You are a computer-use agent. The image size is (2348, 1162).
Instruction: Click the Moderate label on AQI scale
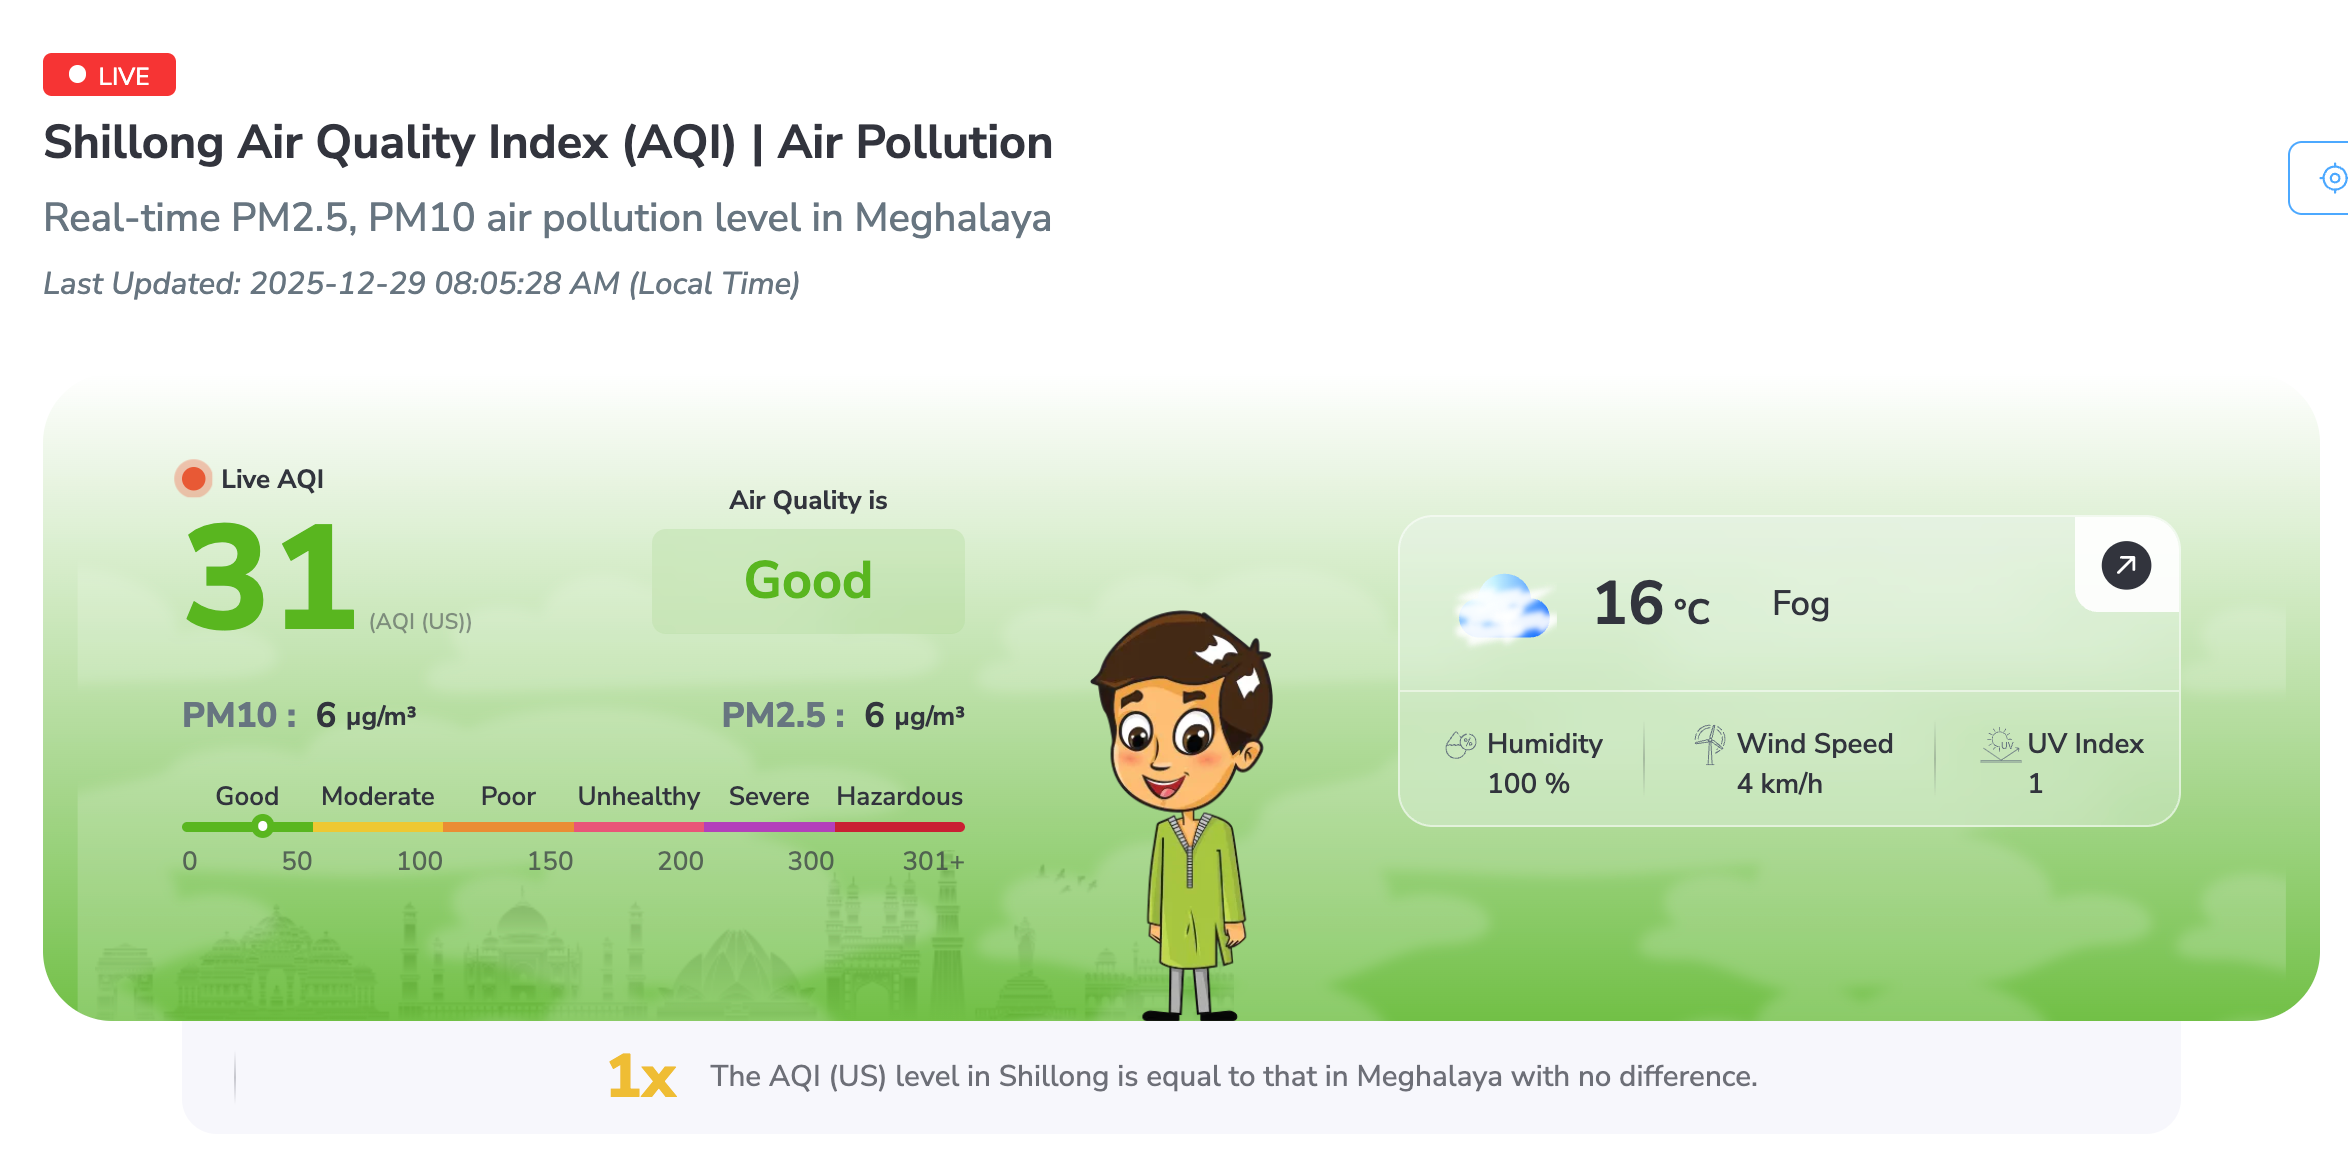[377, 796]
